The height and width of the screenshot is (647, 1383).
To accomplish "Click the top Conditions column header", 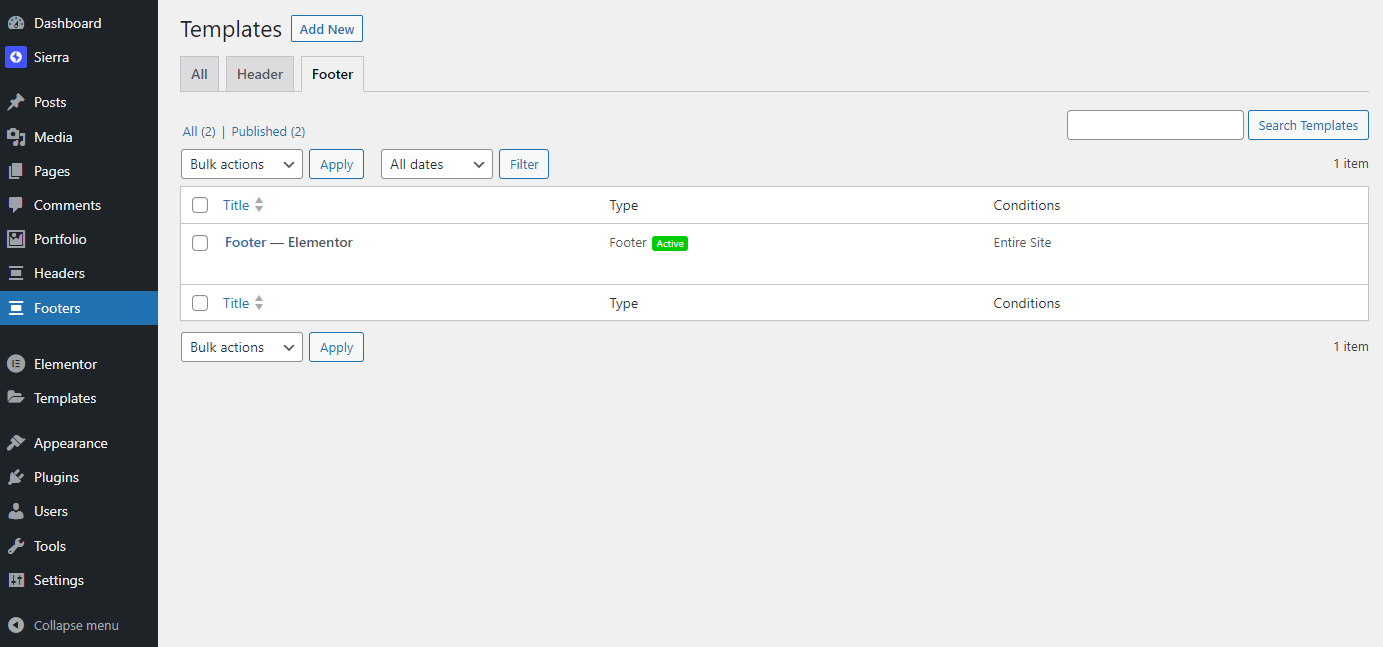I will click(x=1026, y=205).
